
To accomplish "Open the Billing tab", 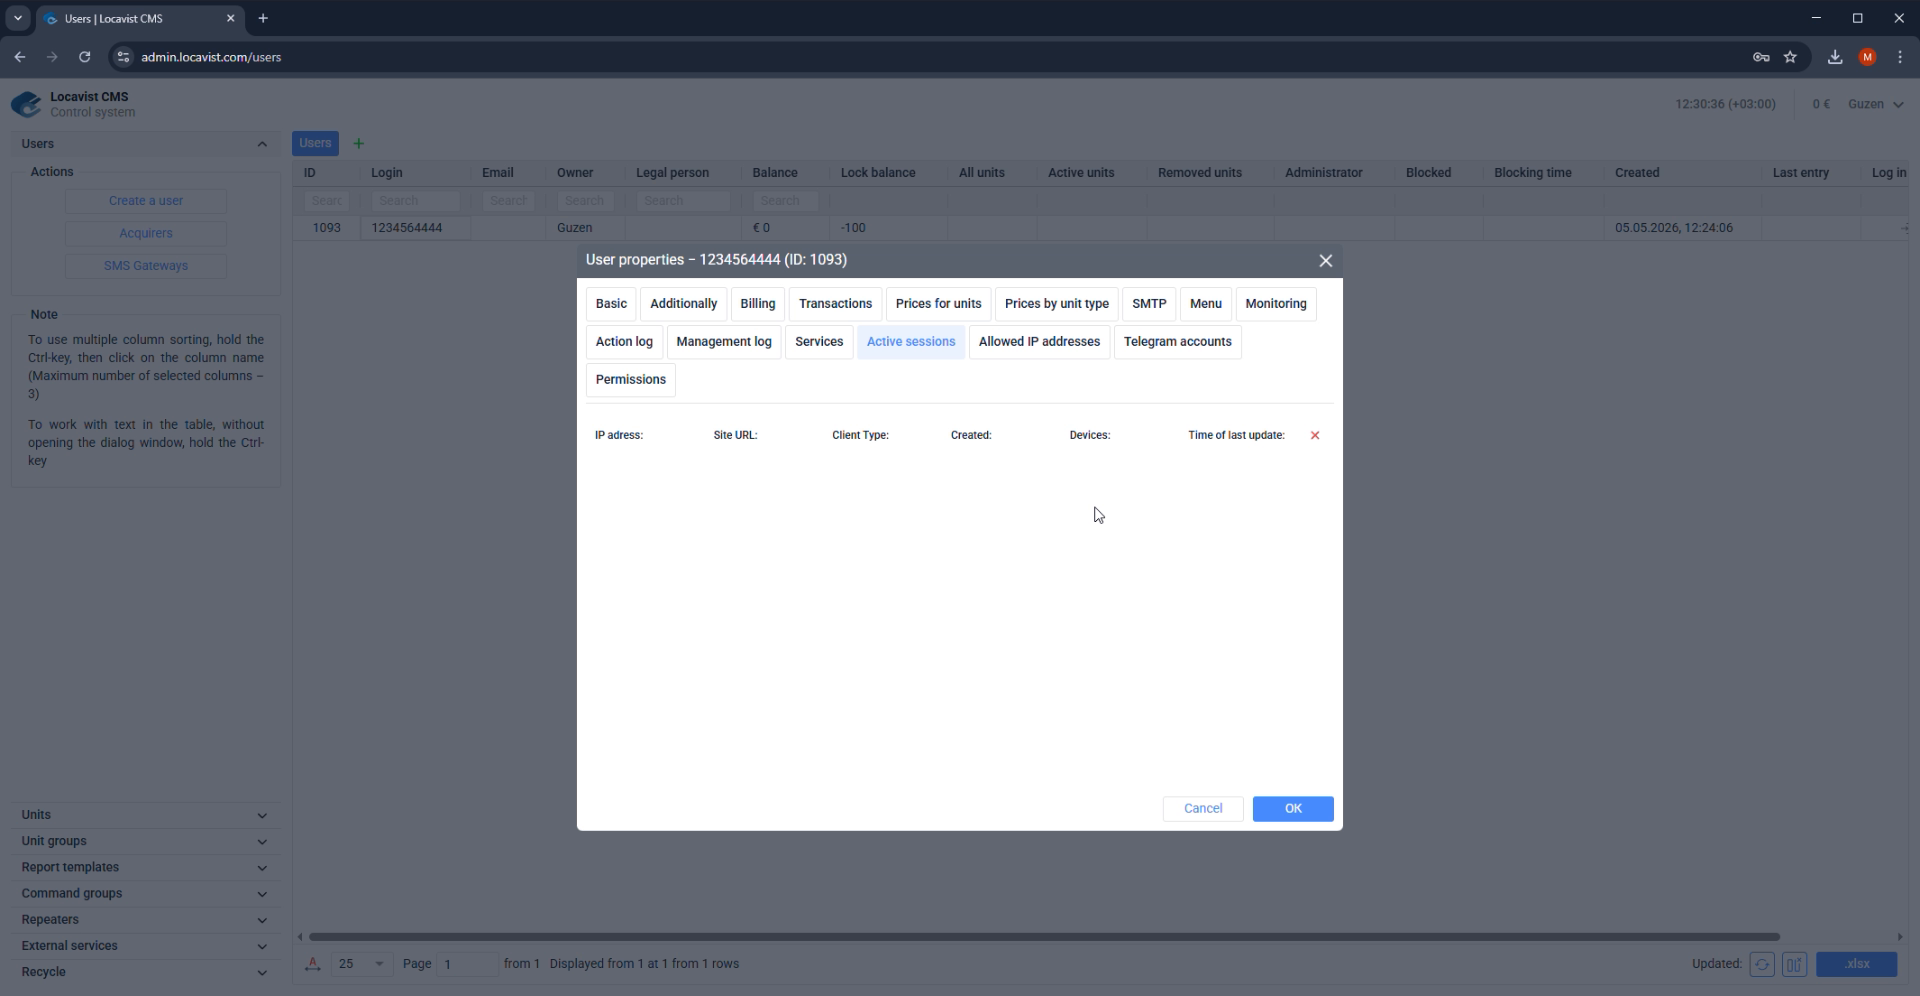I will coord(757,304).
